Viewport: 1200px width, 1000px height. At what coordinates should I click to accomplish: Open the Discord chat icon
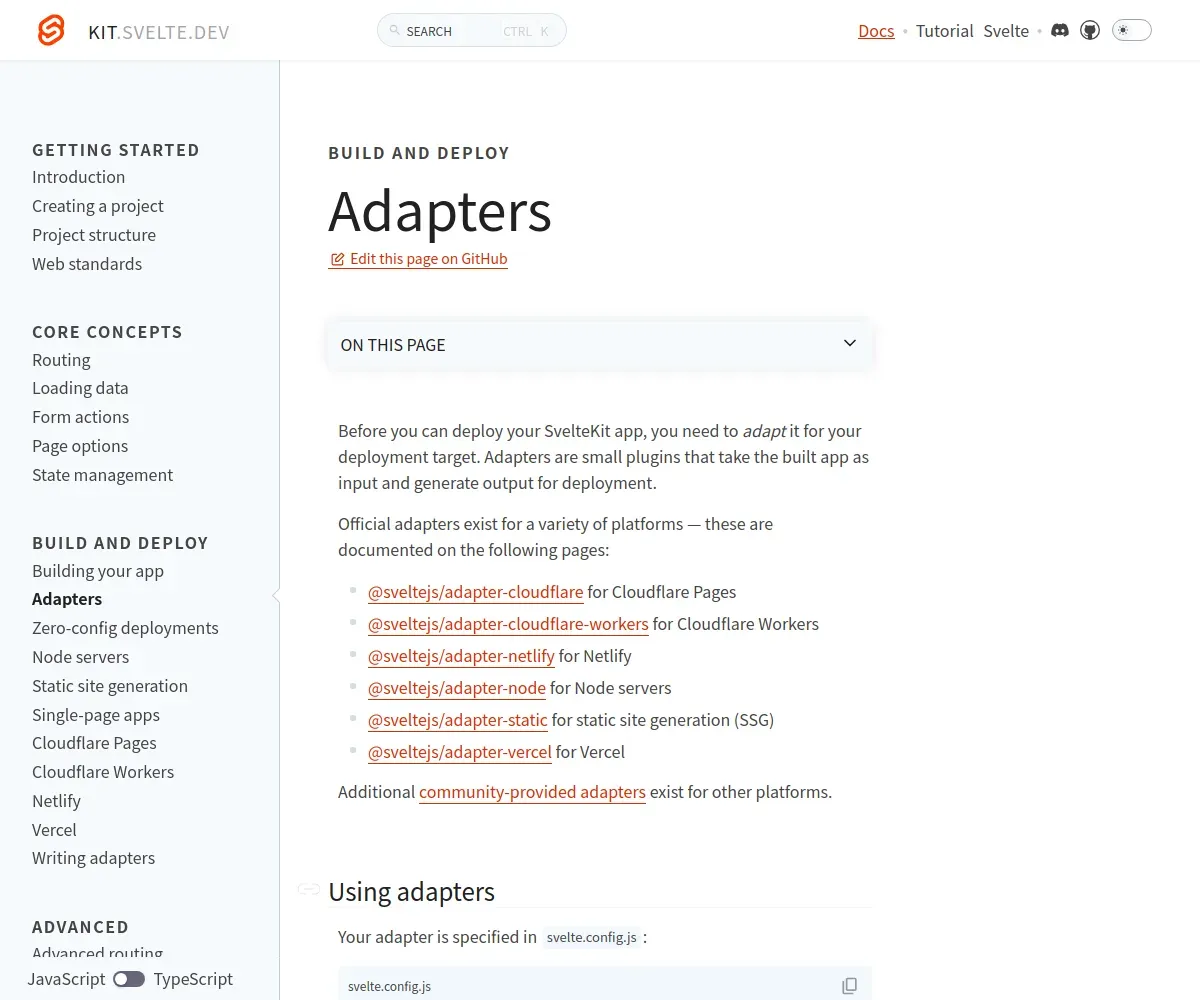[x=1060, y=31]
